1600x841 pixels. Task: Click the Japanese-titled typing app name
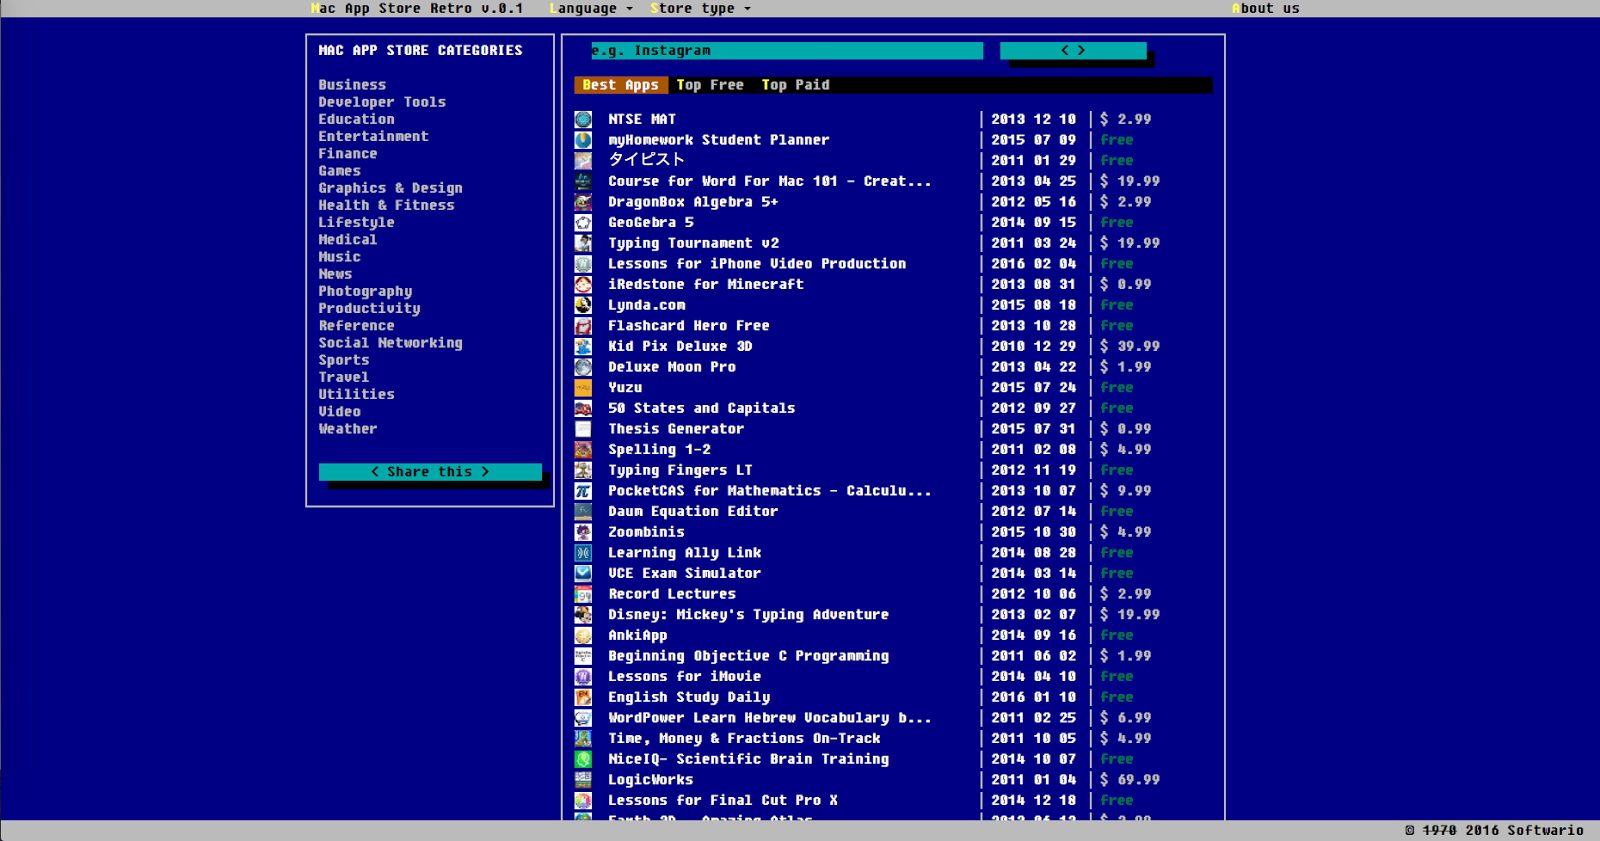[646, 160]
